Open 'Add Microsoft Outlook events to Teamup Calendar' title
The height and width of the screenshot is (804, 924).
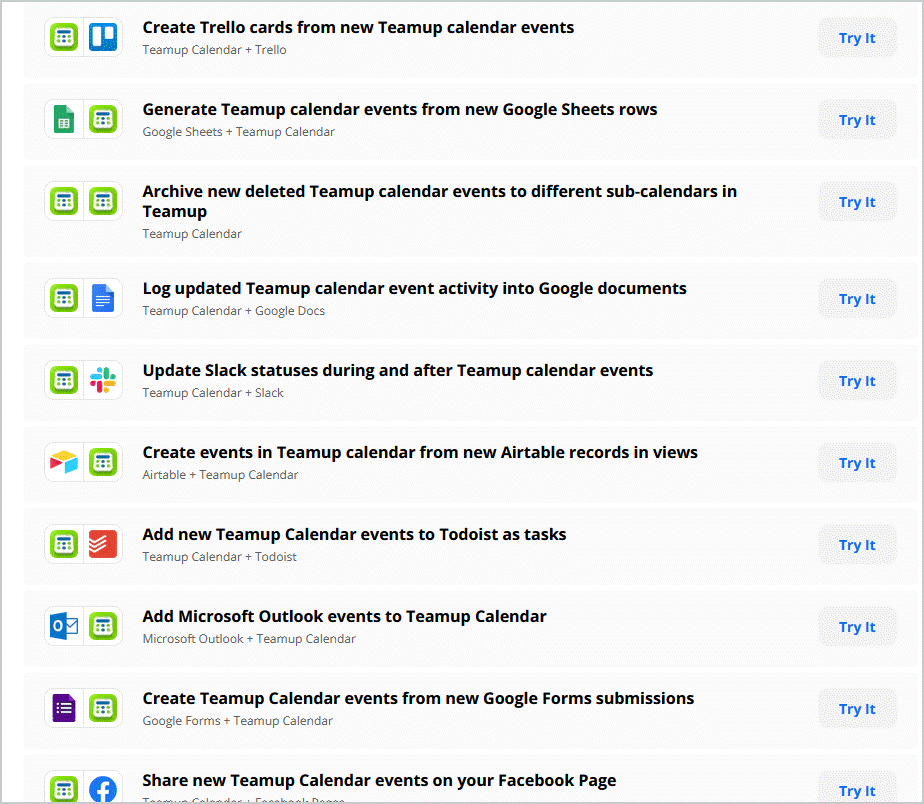click(345, 617)
